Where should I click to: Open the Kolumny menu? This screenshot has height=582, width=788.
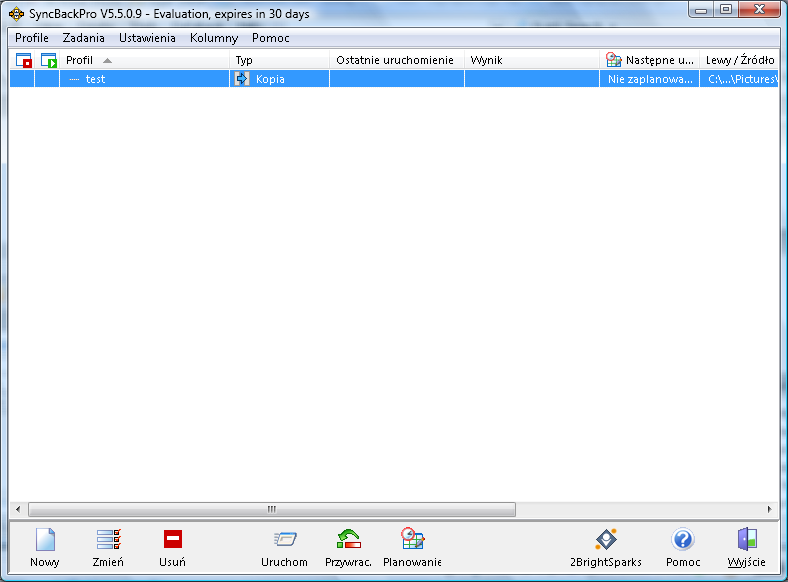[214, 38]
